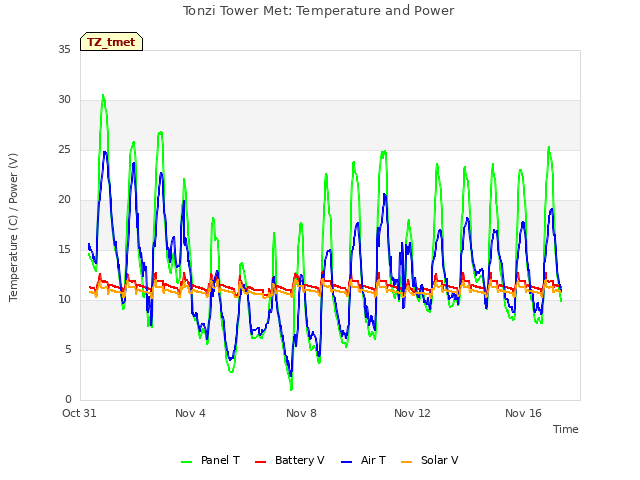Click the green Panel T legend swatch

pyautogui.click(x=187, y=462)
